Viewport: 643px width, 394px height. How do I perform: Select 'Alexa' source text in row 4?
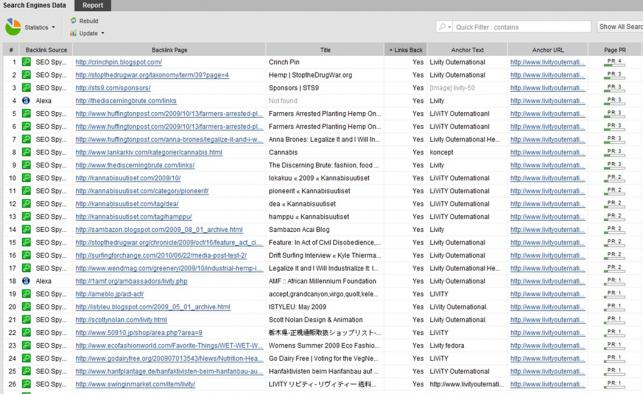tap(43, 100)
